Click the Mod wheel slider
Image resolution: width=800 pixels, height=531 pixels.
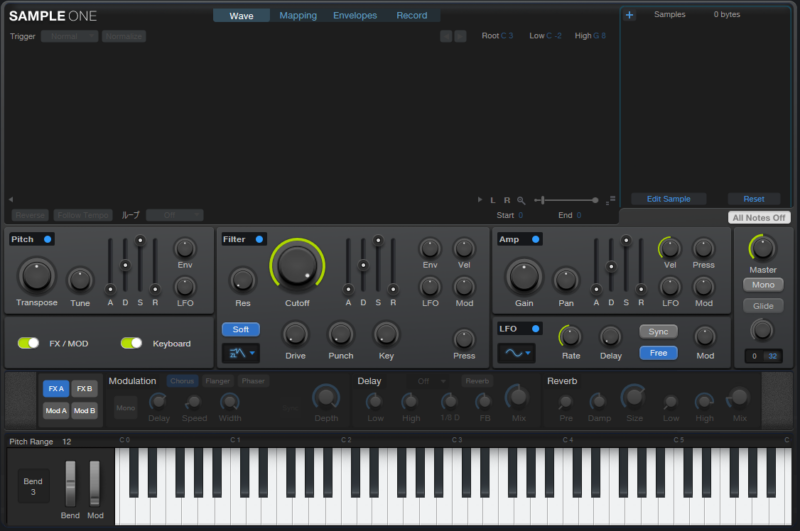click(x=95, y=484)
